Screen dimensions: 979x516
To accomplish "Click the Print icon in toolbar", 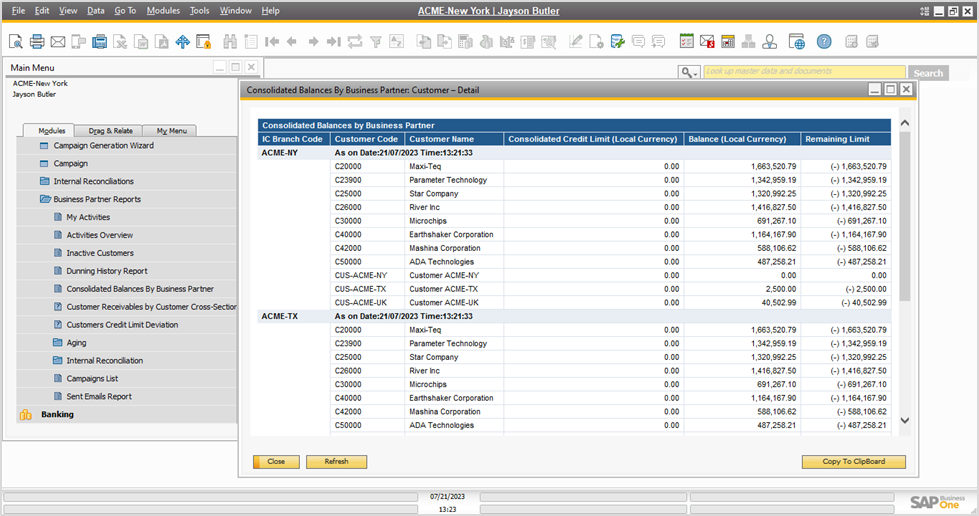I will tap(37, 41).
